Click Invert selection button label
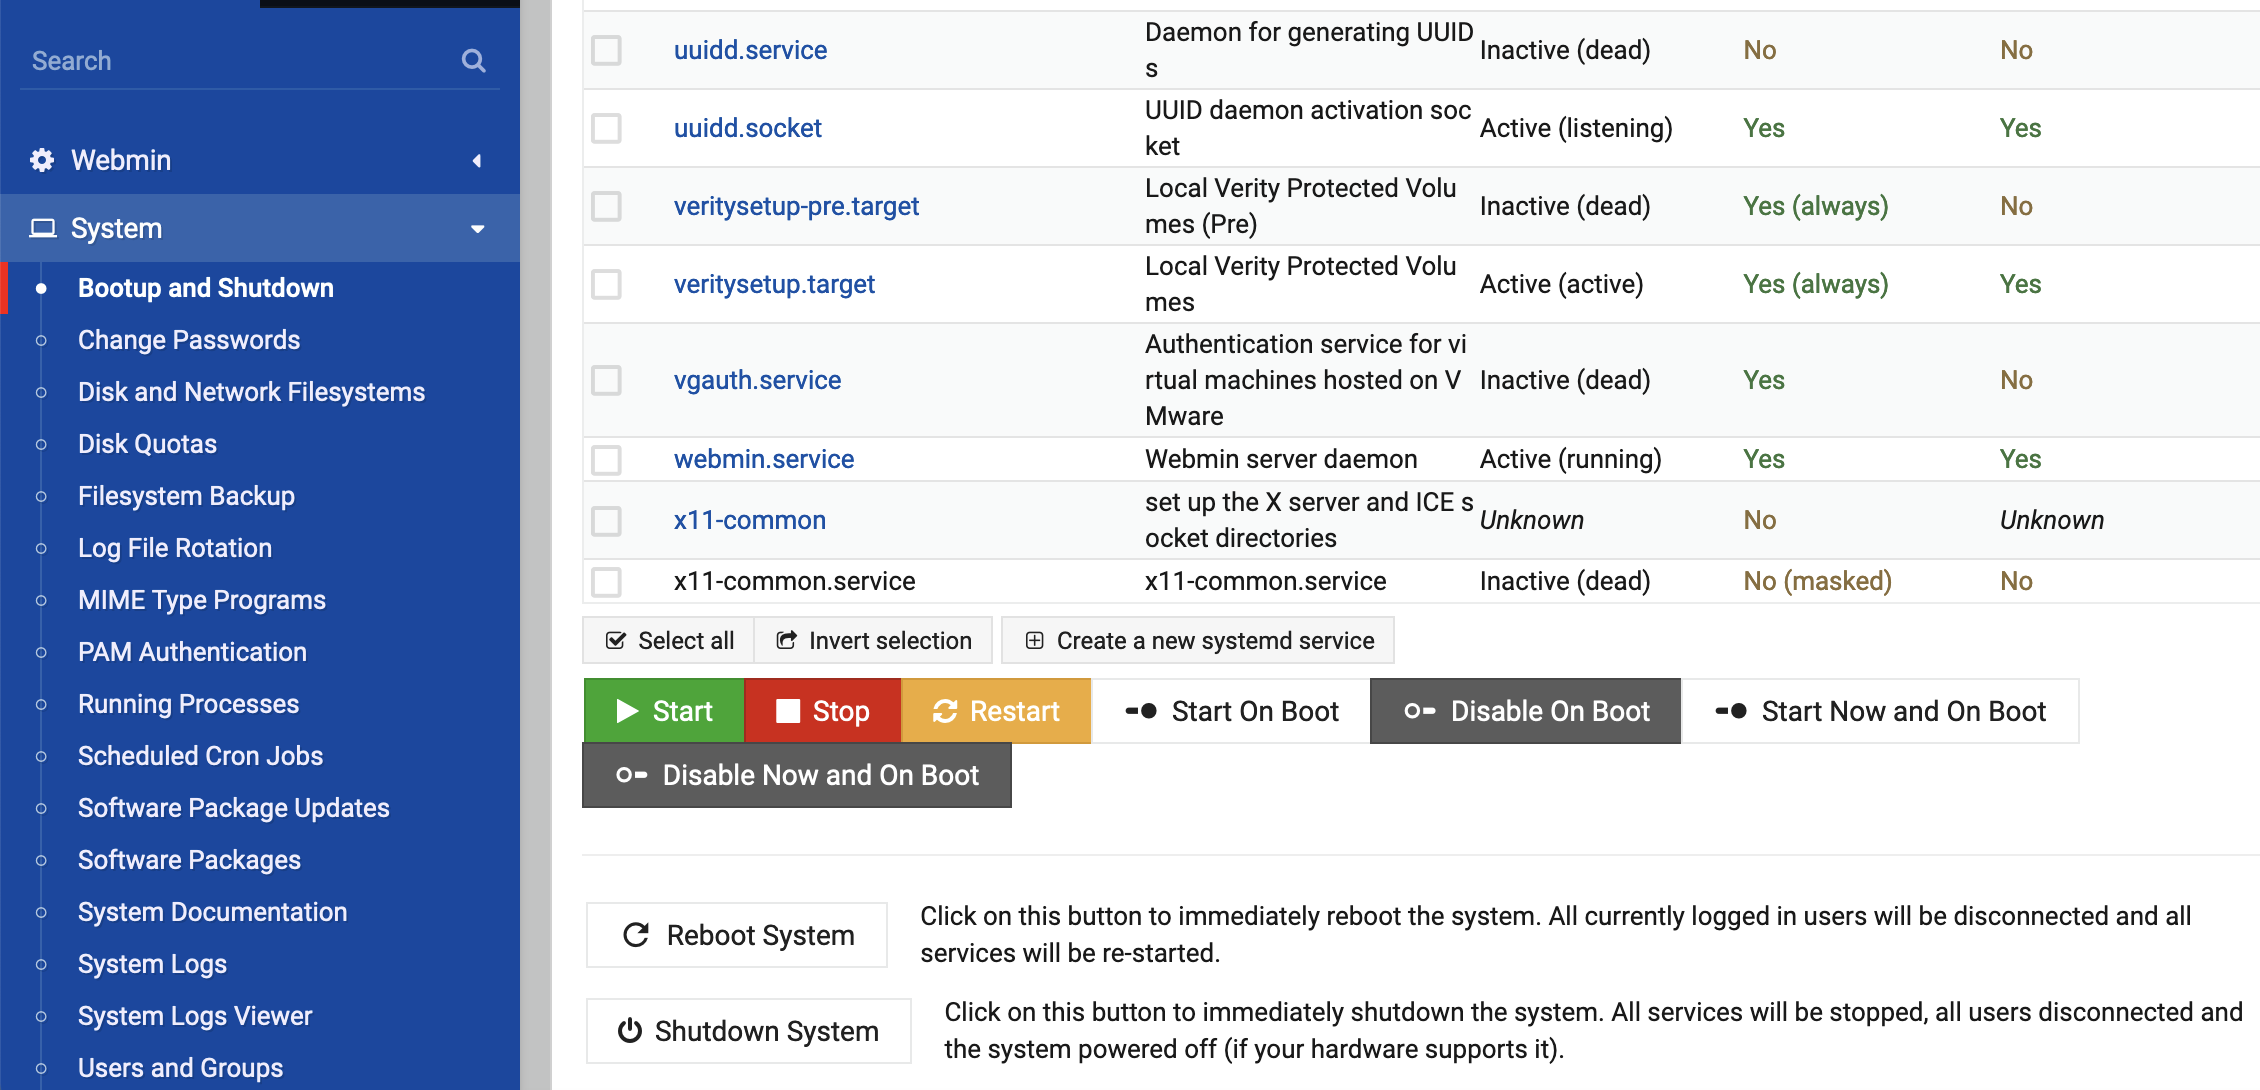2260x1090 pixels. 890,641
